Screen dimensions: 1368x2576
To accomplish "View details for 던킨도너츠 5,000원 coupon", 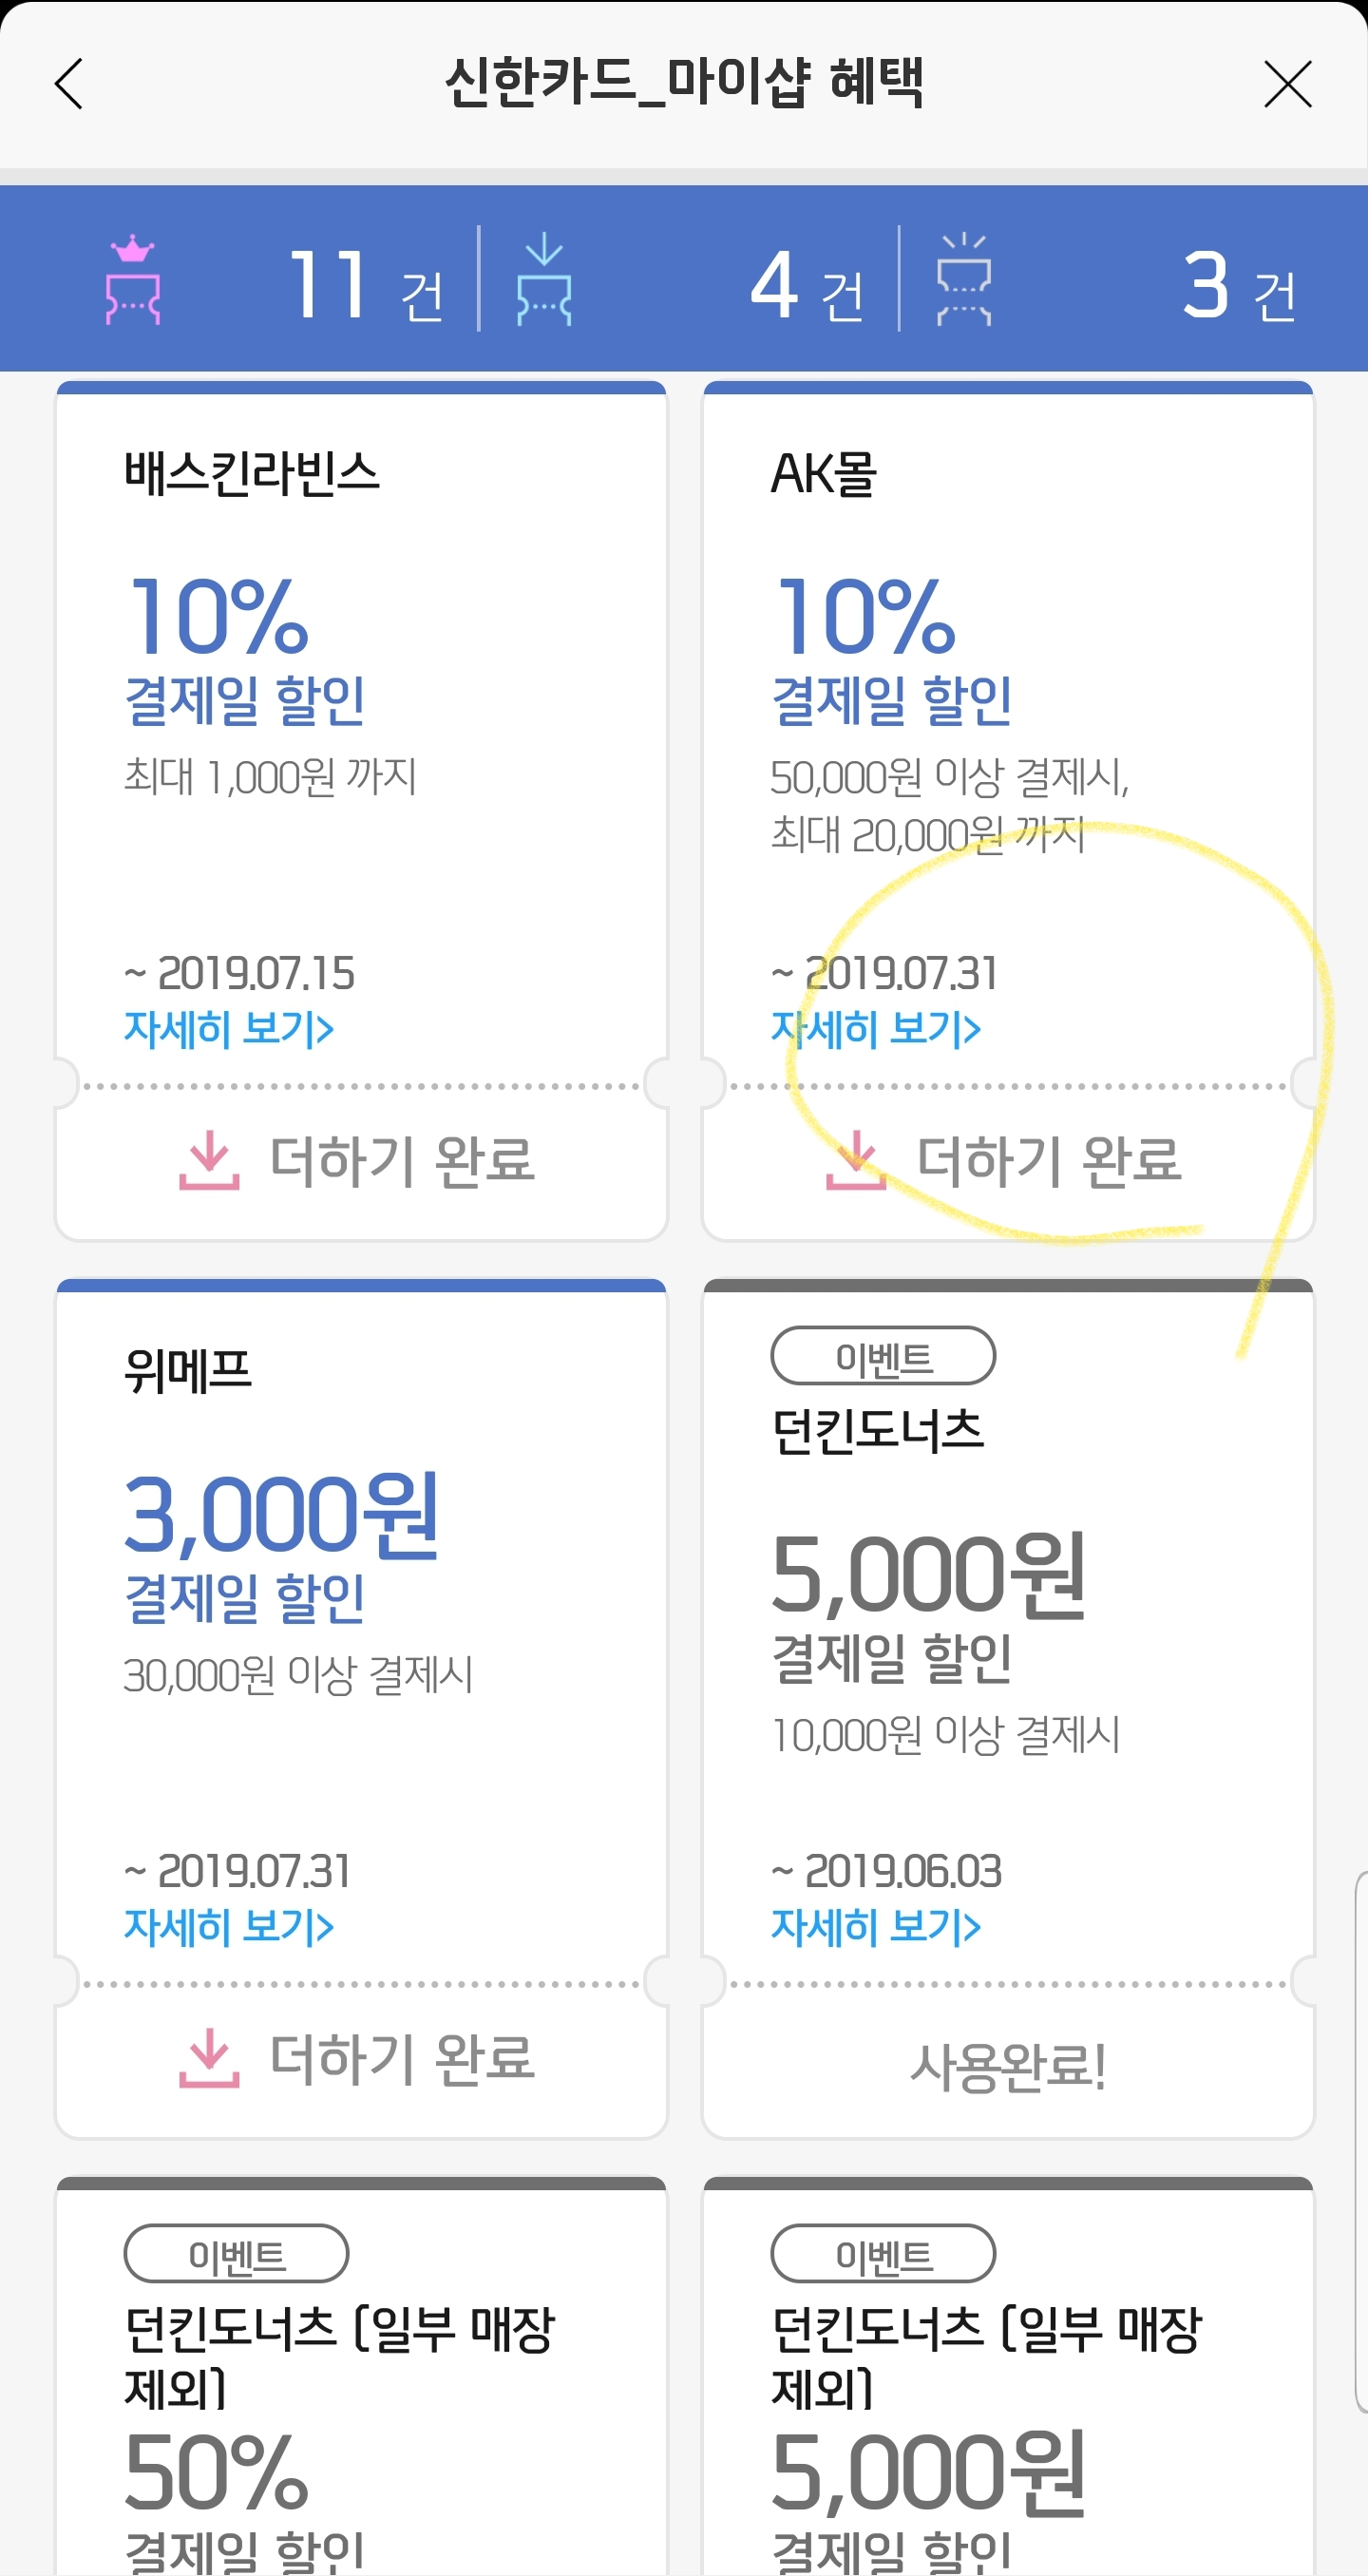I will (876, 1927).
